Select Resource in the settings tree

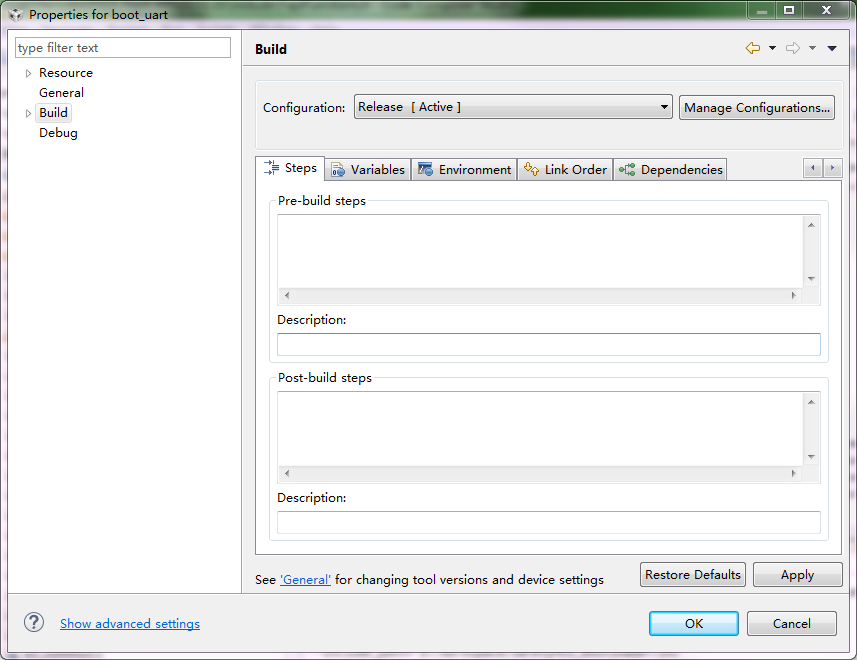click(x=66, y=73)
